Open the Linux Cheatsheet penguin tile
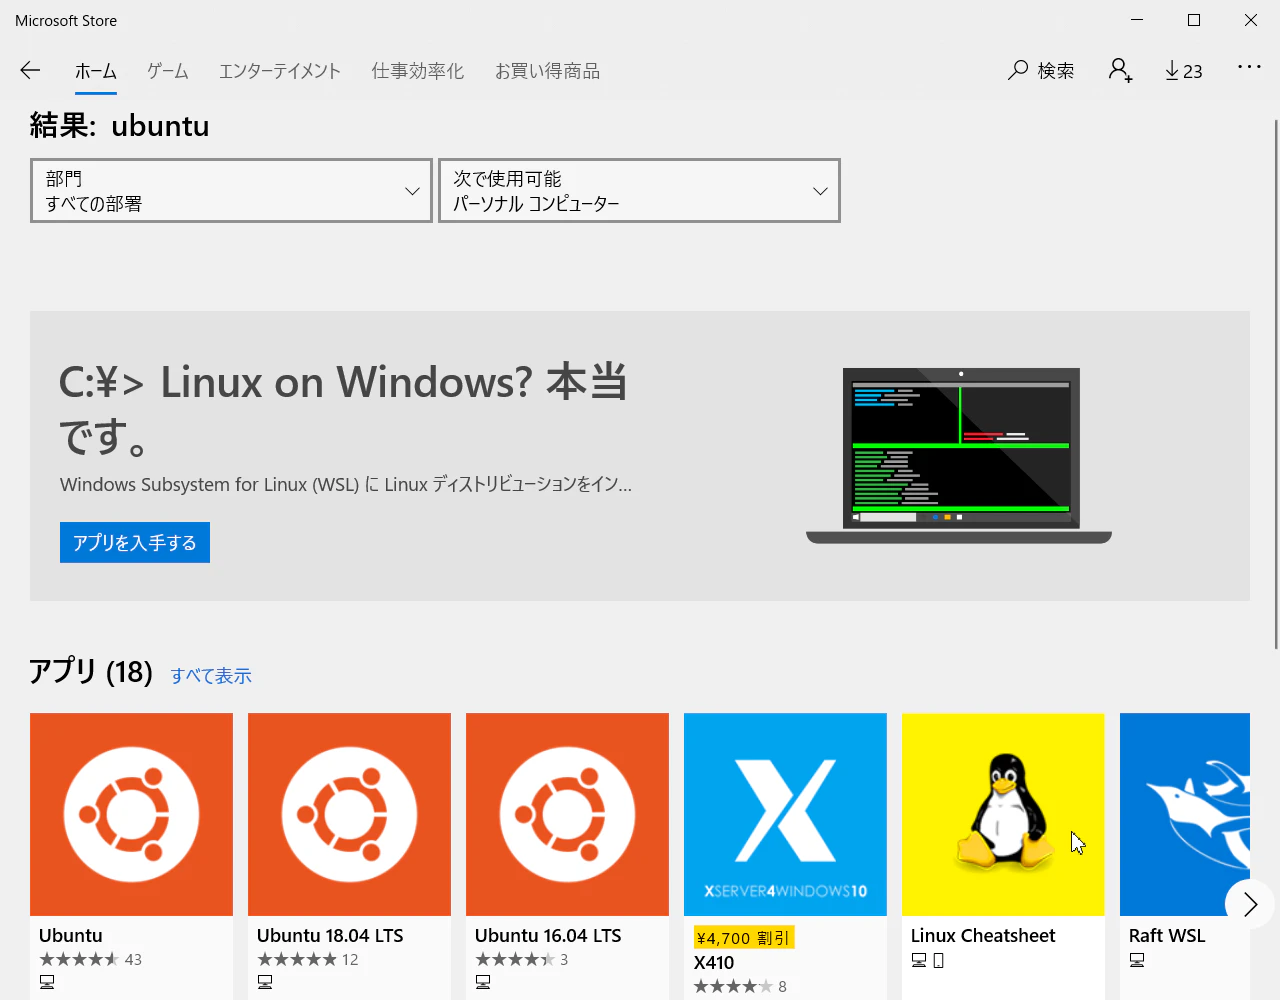Screen dimensions: 1280x1000 pyautogui.click(x=1003, y=814)
